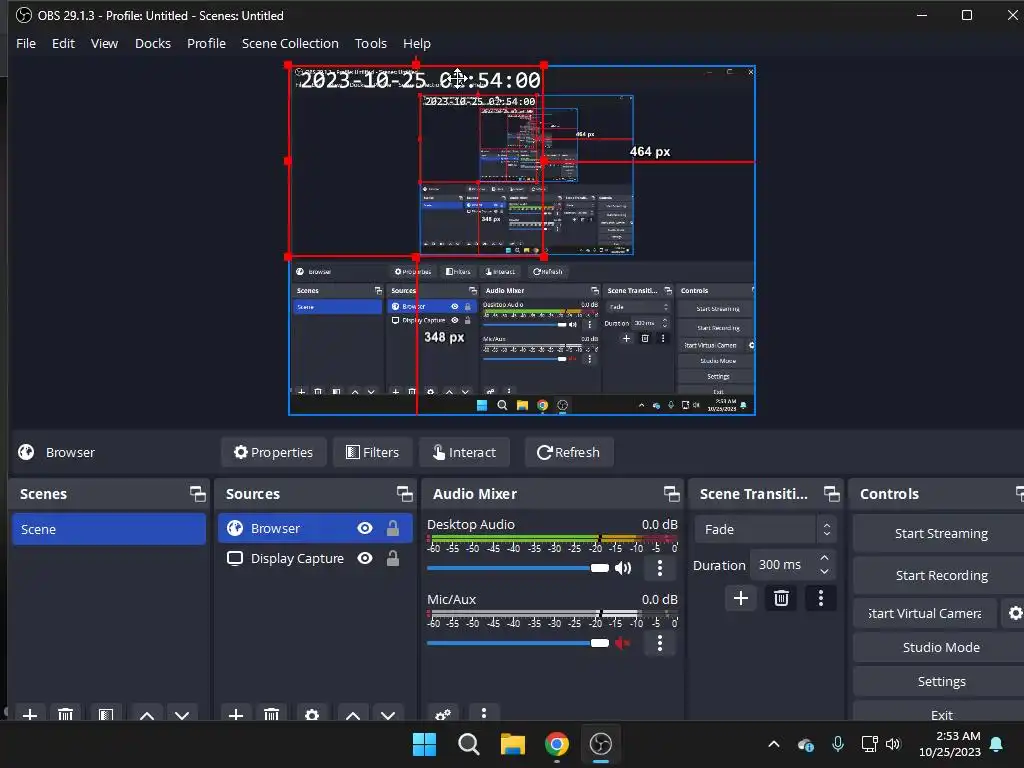Screen dimensions: 1024x768
Task: Click Start Streaming
Action: (941, 534)
